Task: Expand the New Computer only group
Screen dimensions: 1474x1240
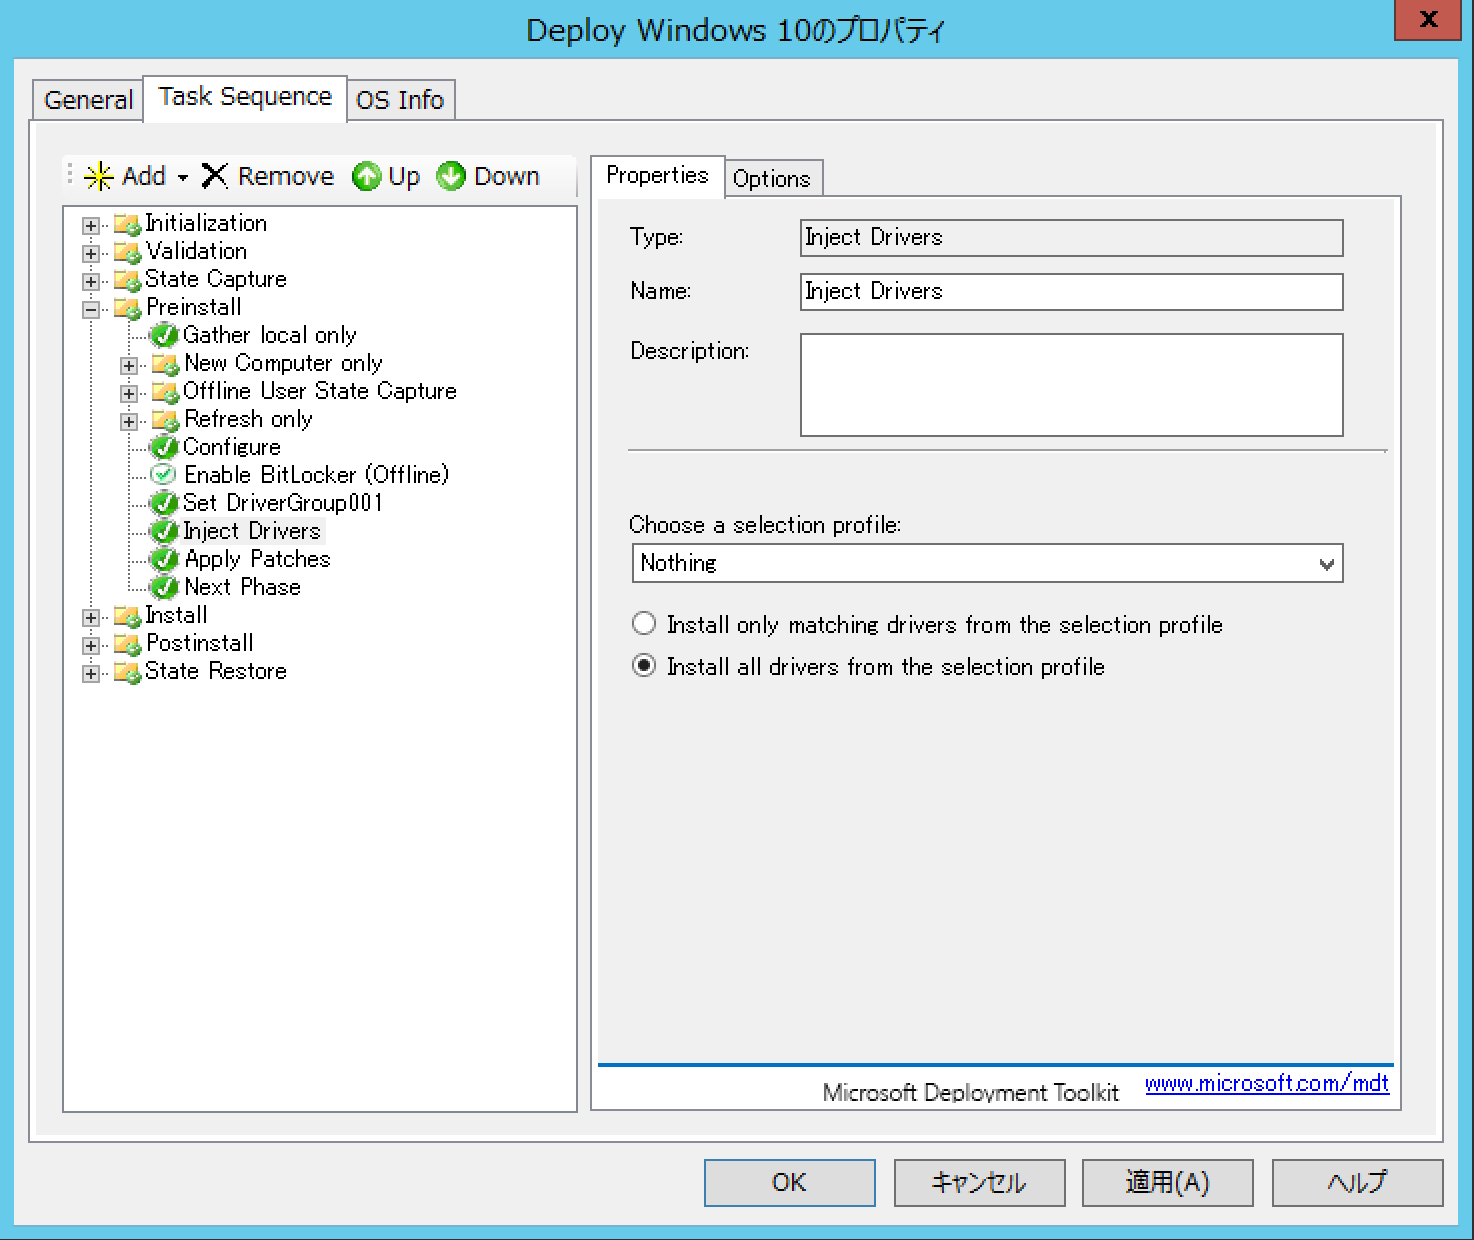Action: (x=129, y=365)
